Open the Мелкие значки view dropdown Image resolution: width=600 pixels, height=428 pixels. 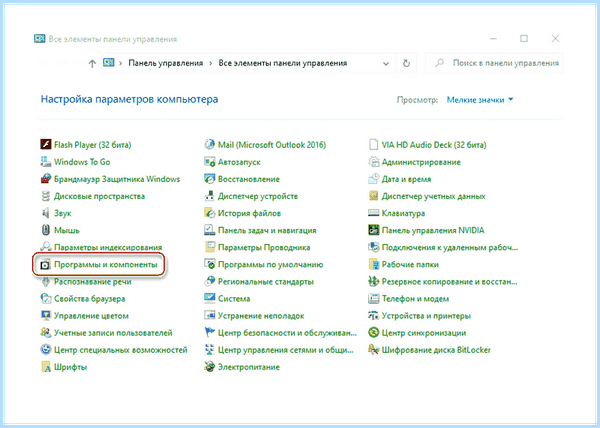480,100
